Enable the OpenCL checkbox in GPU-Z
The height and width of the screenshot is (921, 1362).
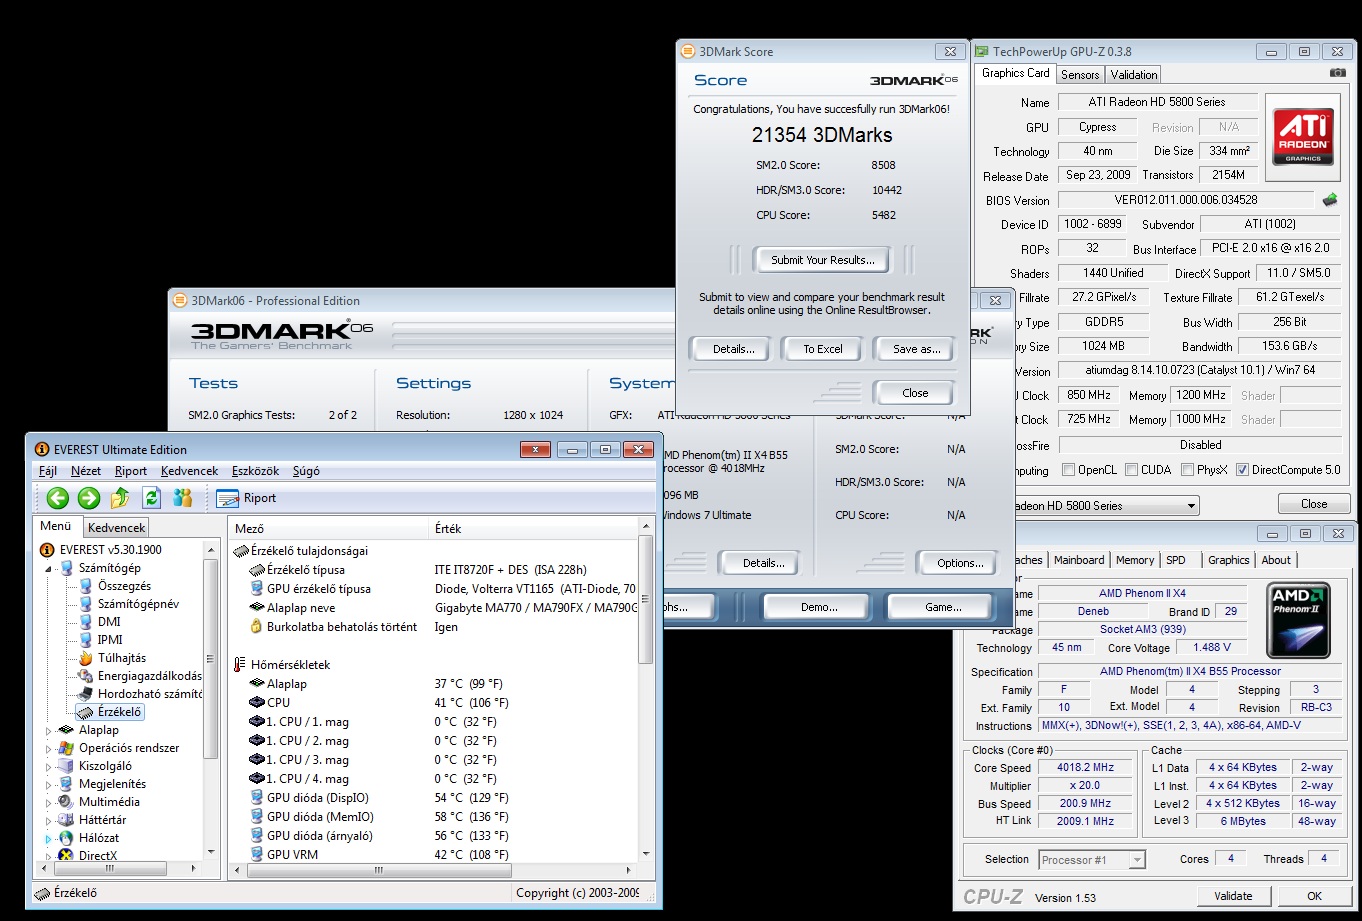tap(1069, 470)
